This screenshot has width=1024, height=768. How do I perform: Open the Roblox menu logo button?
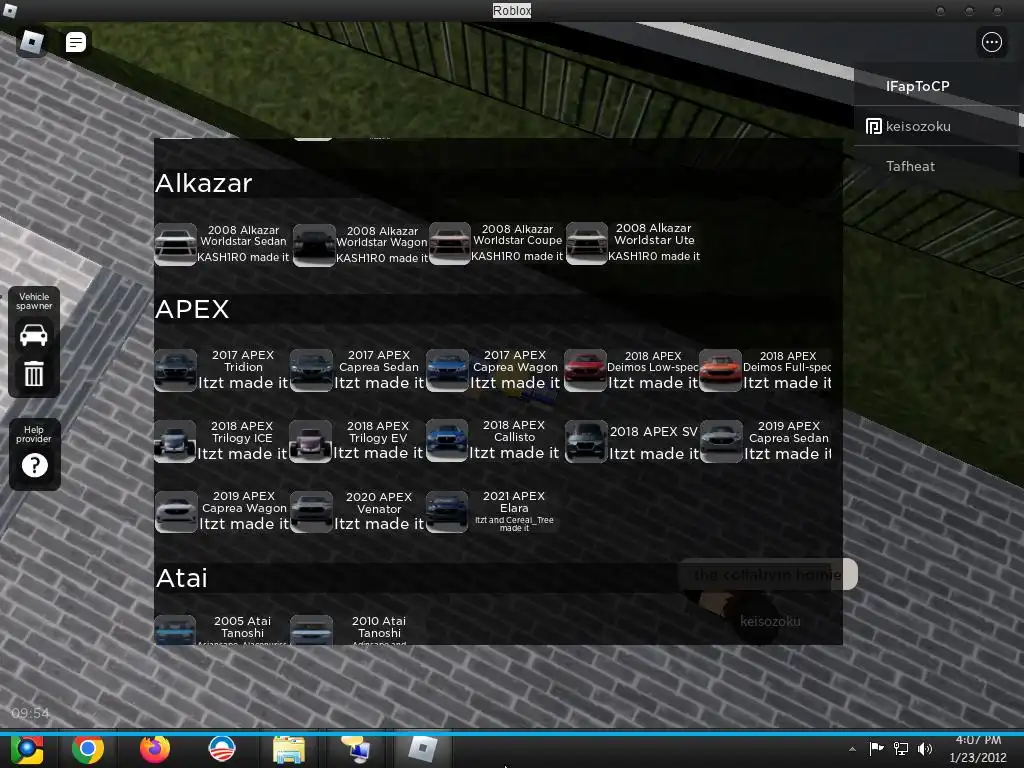click(31, 42)
